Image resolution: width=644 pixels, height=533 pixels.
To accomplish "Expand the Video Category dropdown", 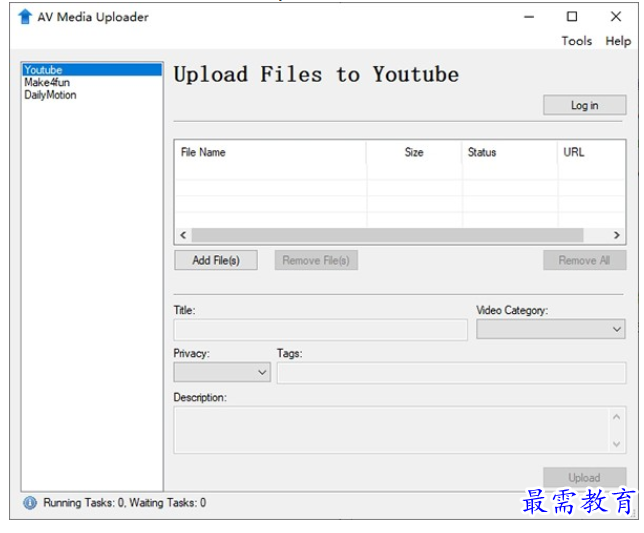I will 551,329.
